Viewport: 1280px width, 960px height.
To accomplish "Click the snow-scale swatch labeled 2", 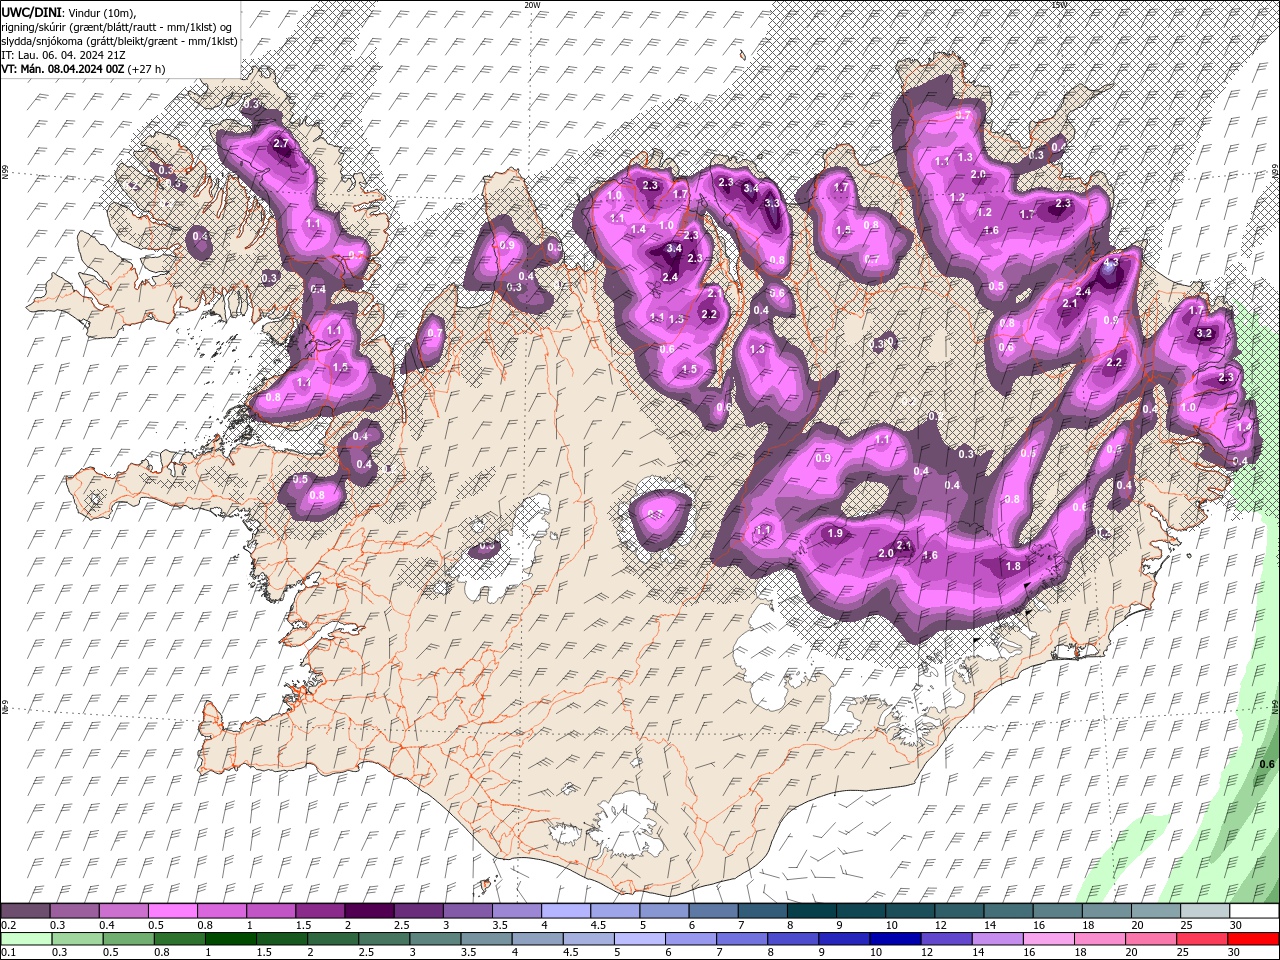I will click(x=368, y=911).
